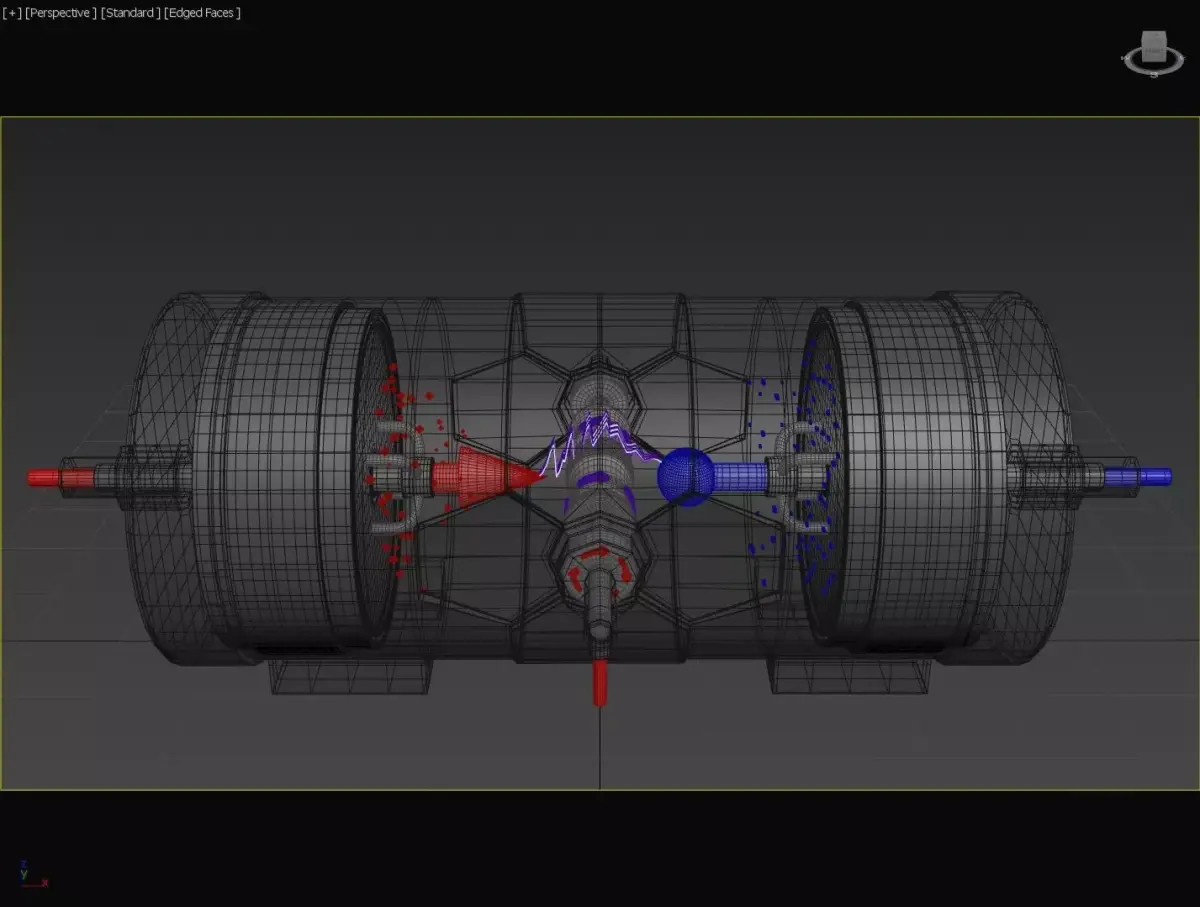
Task: Open the Standard shading label menu
Action: coord(130,13)
